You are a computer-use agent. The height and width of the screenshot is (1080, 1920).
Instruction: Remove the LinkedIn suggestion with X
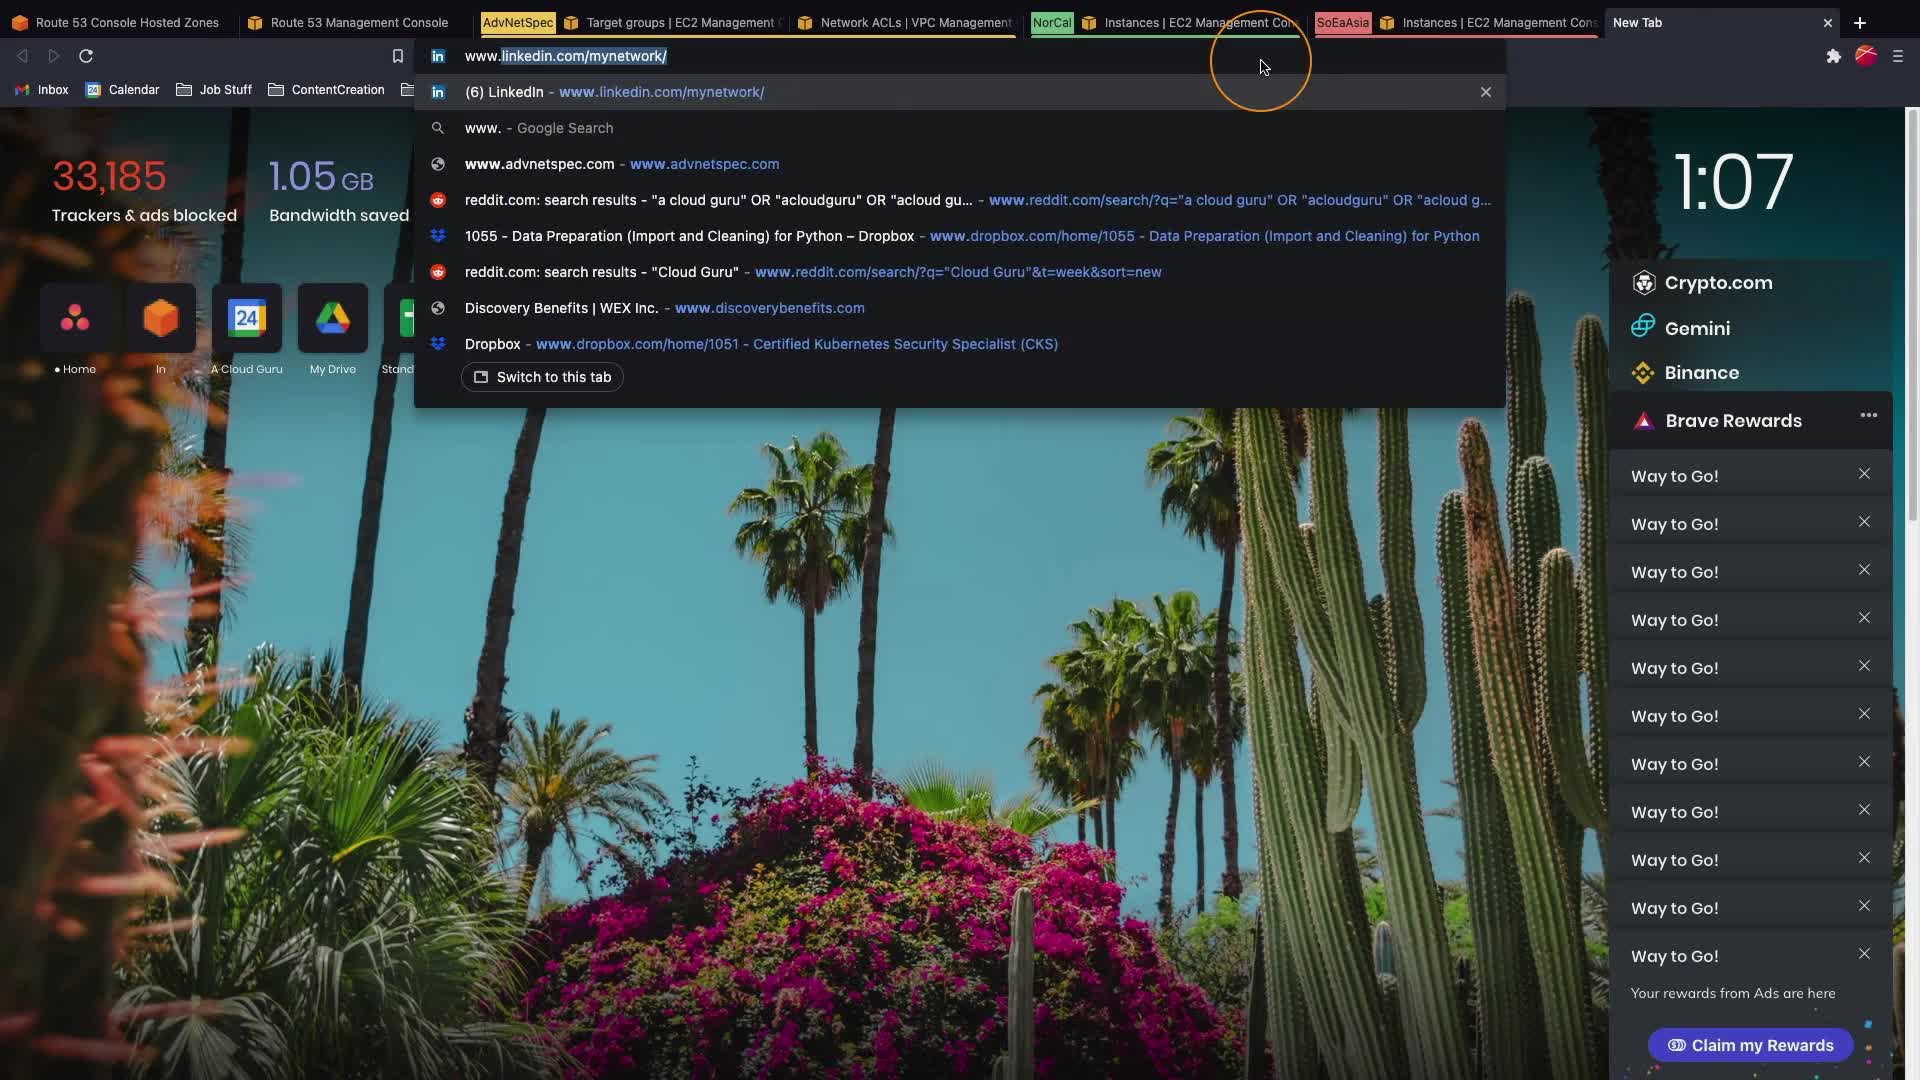click(x=1485, y=92)
